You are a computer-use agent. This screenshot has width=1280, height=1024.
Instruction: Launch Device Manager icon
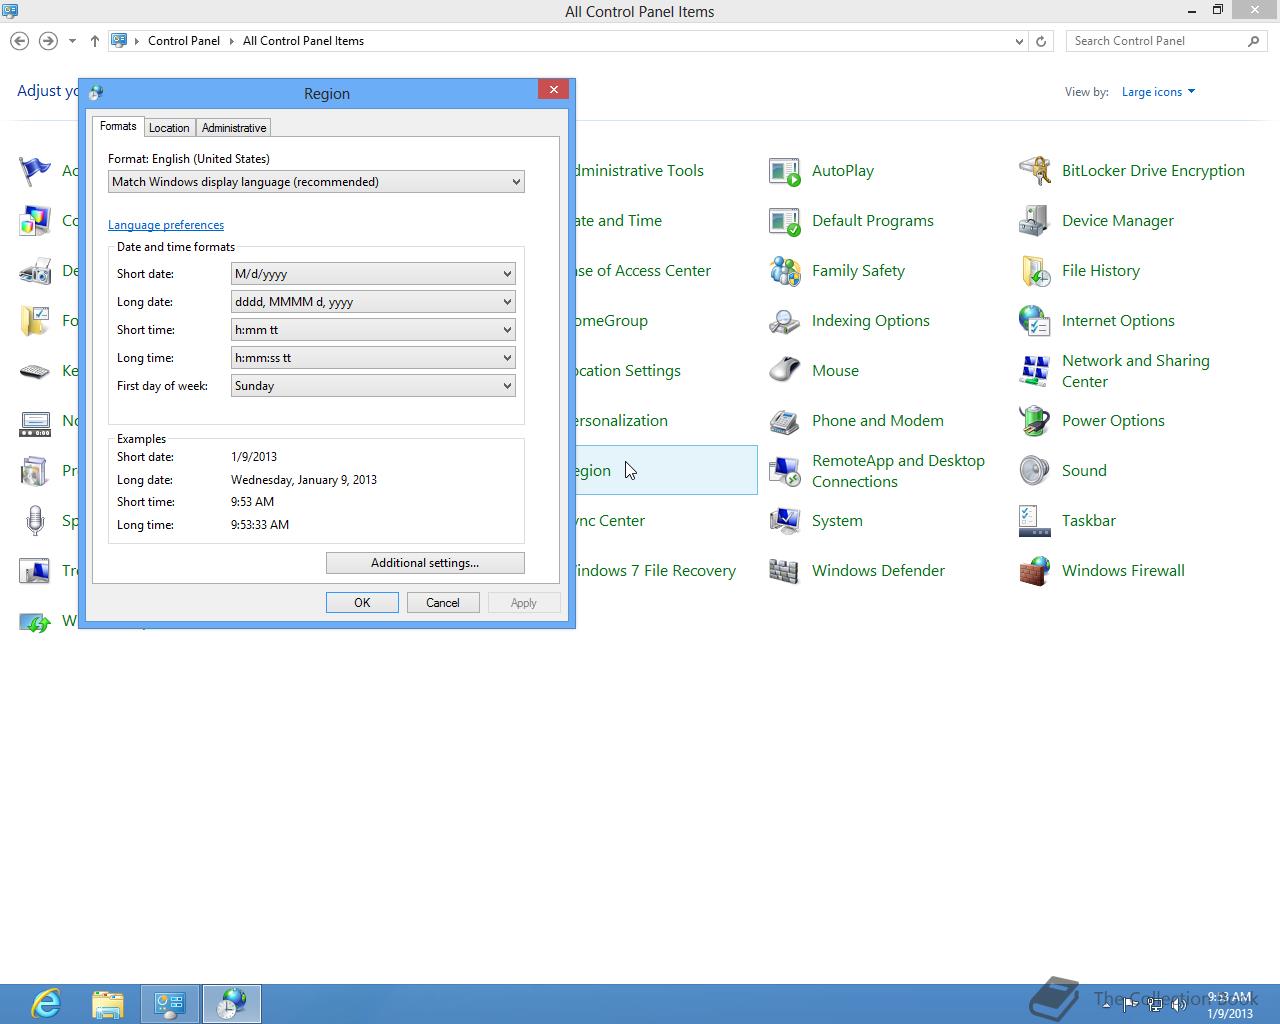point(1034,221)
